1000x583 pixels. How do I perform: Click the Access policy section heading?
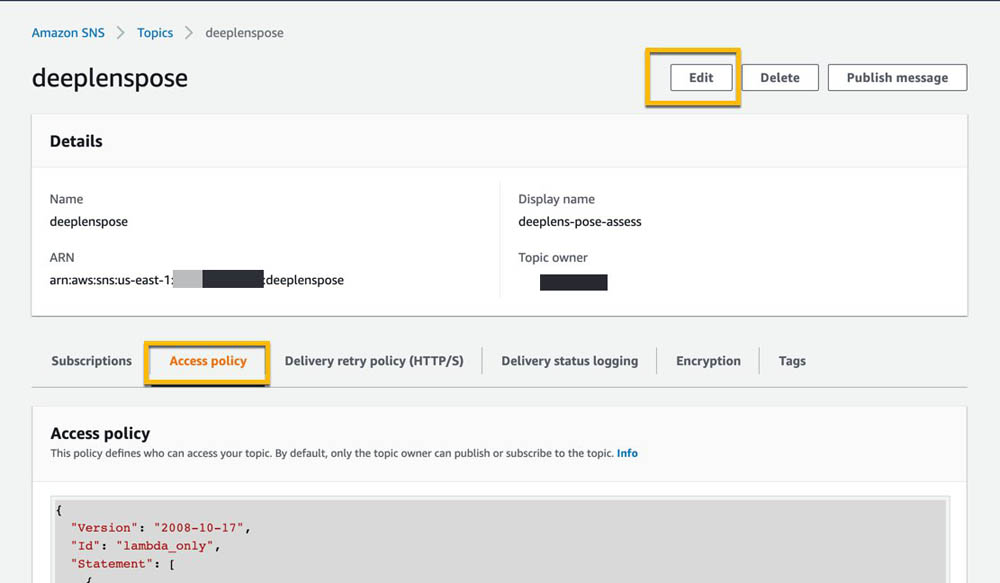click(100, 433)
